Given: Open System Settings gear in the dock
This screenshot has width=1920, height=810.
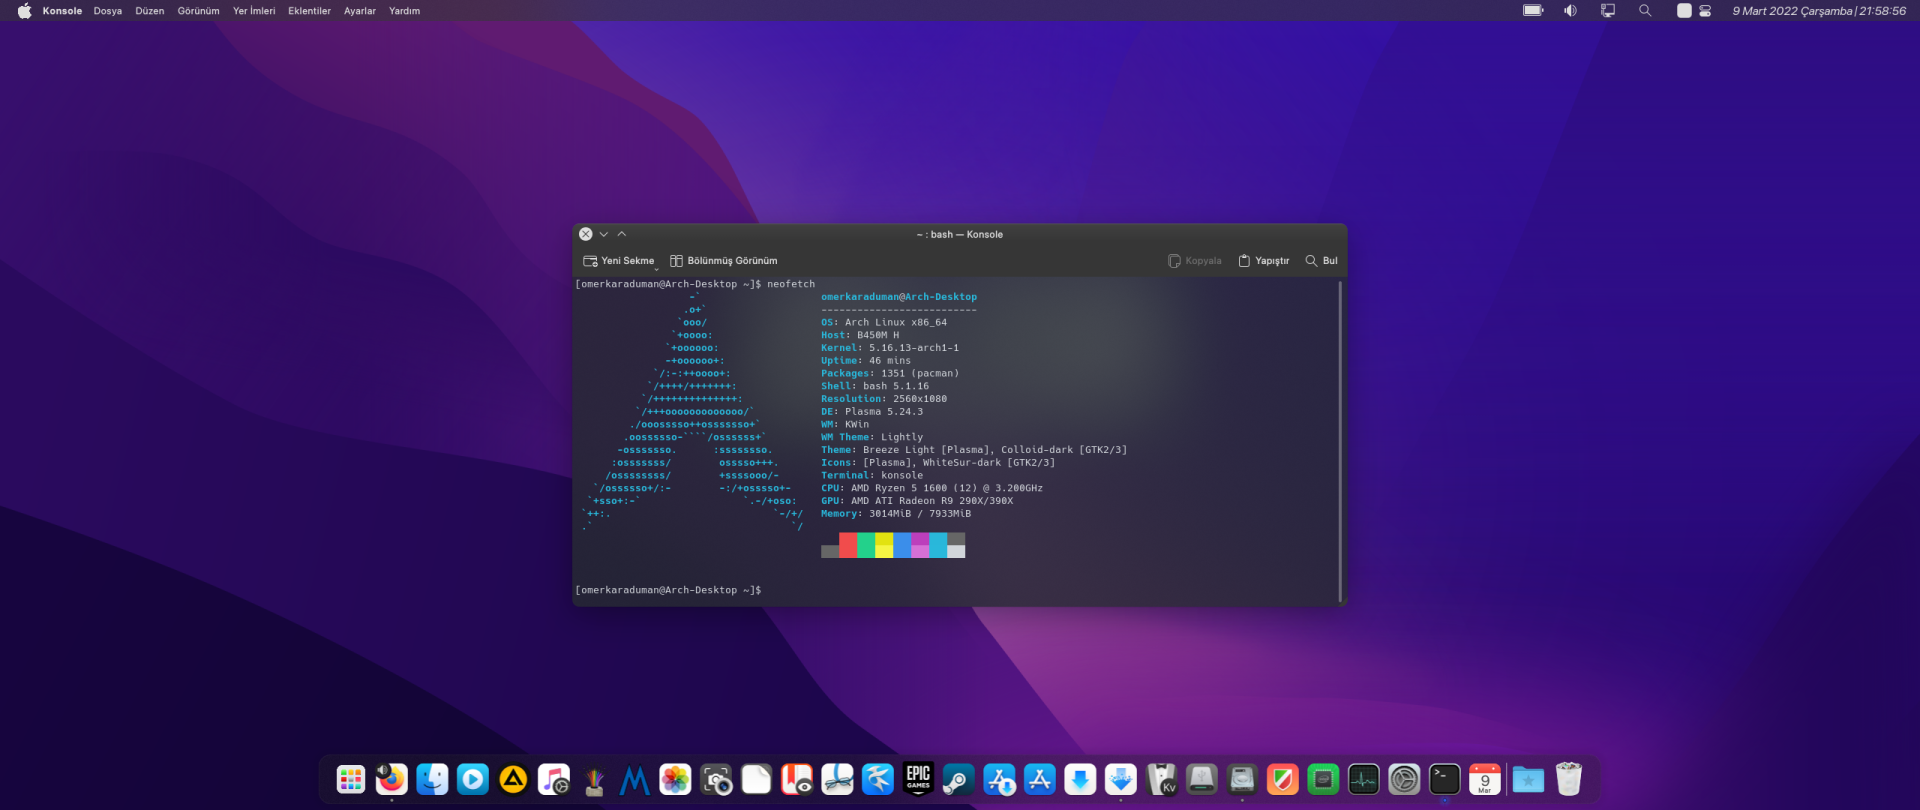Looking at the screenshot, I should point(1404,779).
